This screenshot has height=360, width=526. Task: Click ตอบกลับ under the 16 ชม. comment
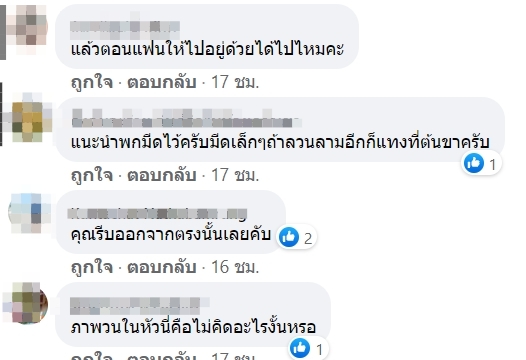point(162,267)
